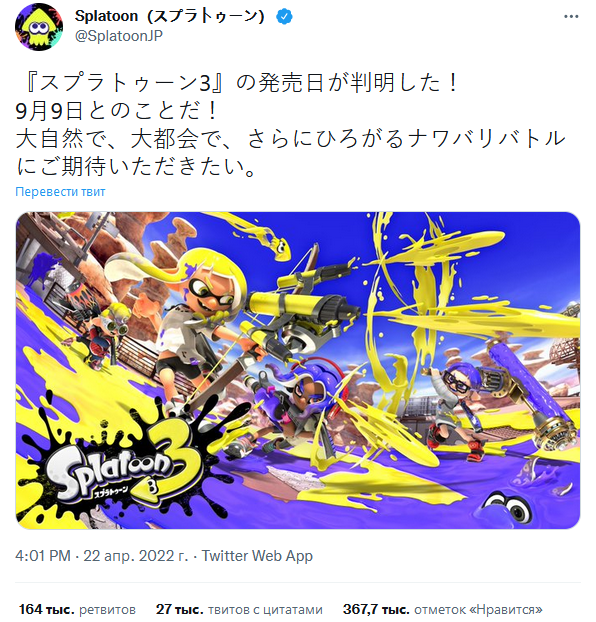This screenshot has height=622, width=596.
Task: Open the Splatoon 3 artwork image
Action: (298, 371)
